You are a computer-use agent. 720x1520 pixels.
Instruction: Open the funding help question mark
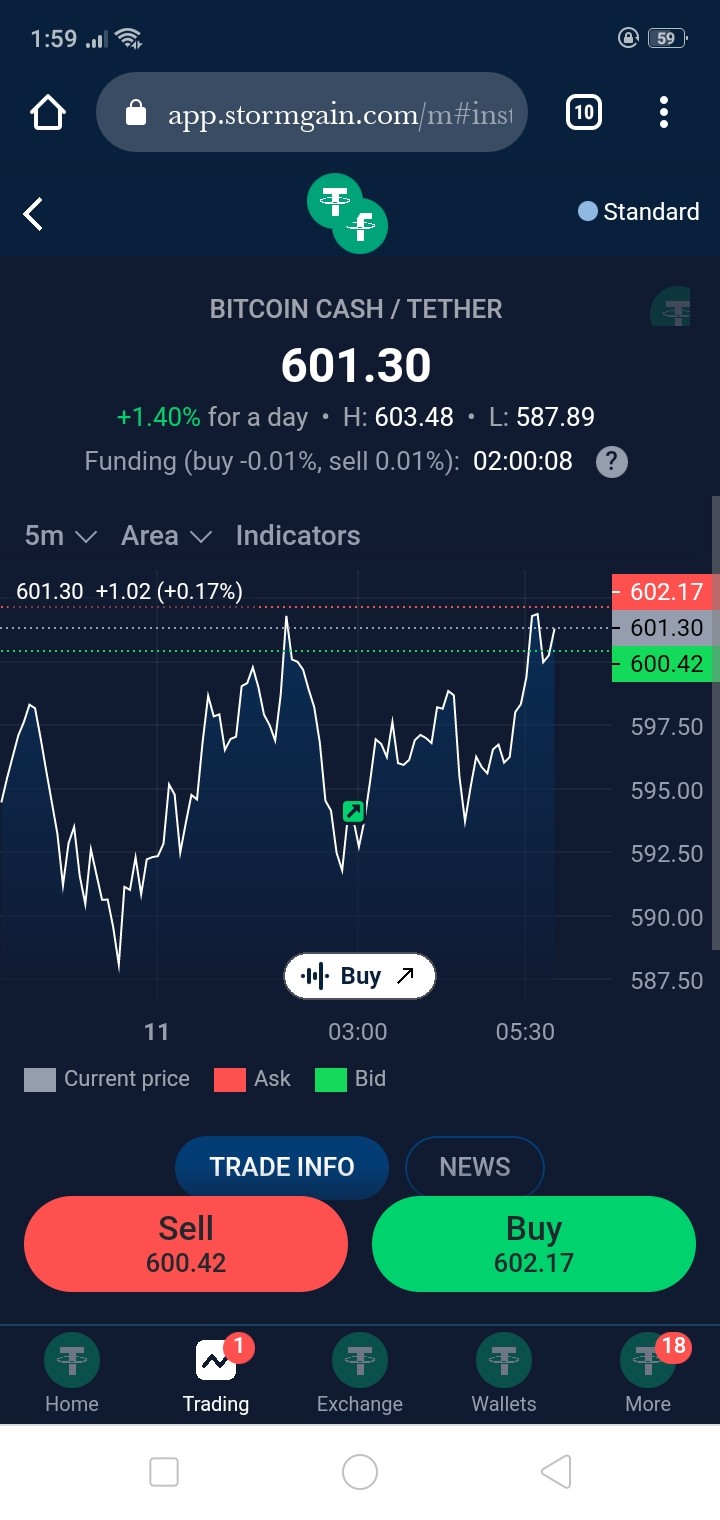(x=612, y=462)
